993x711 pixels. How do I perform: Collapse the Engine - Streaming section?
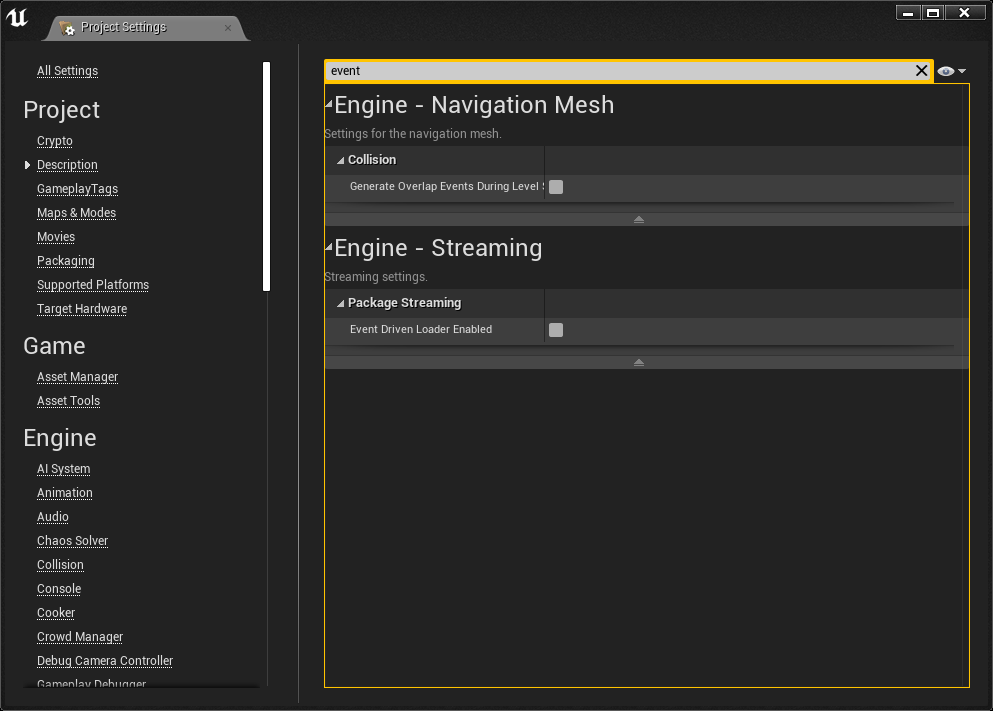tap(329, 247)
